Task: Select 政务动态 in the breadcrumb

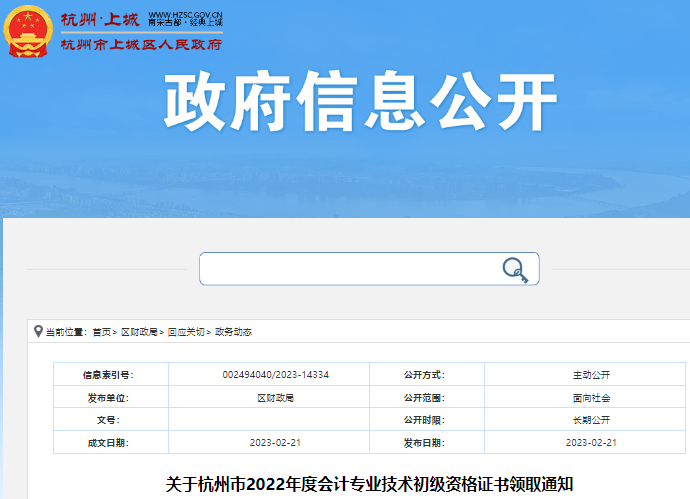Action: tap(231, 332)
